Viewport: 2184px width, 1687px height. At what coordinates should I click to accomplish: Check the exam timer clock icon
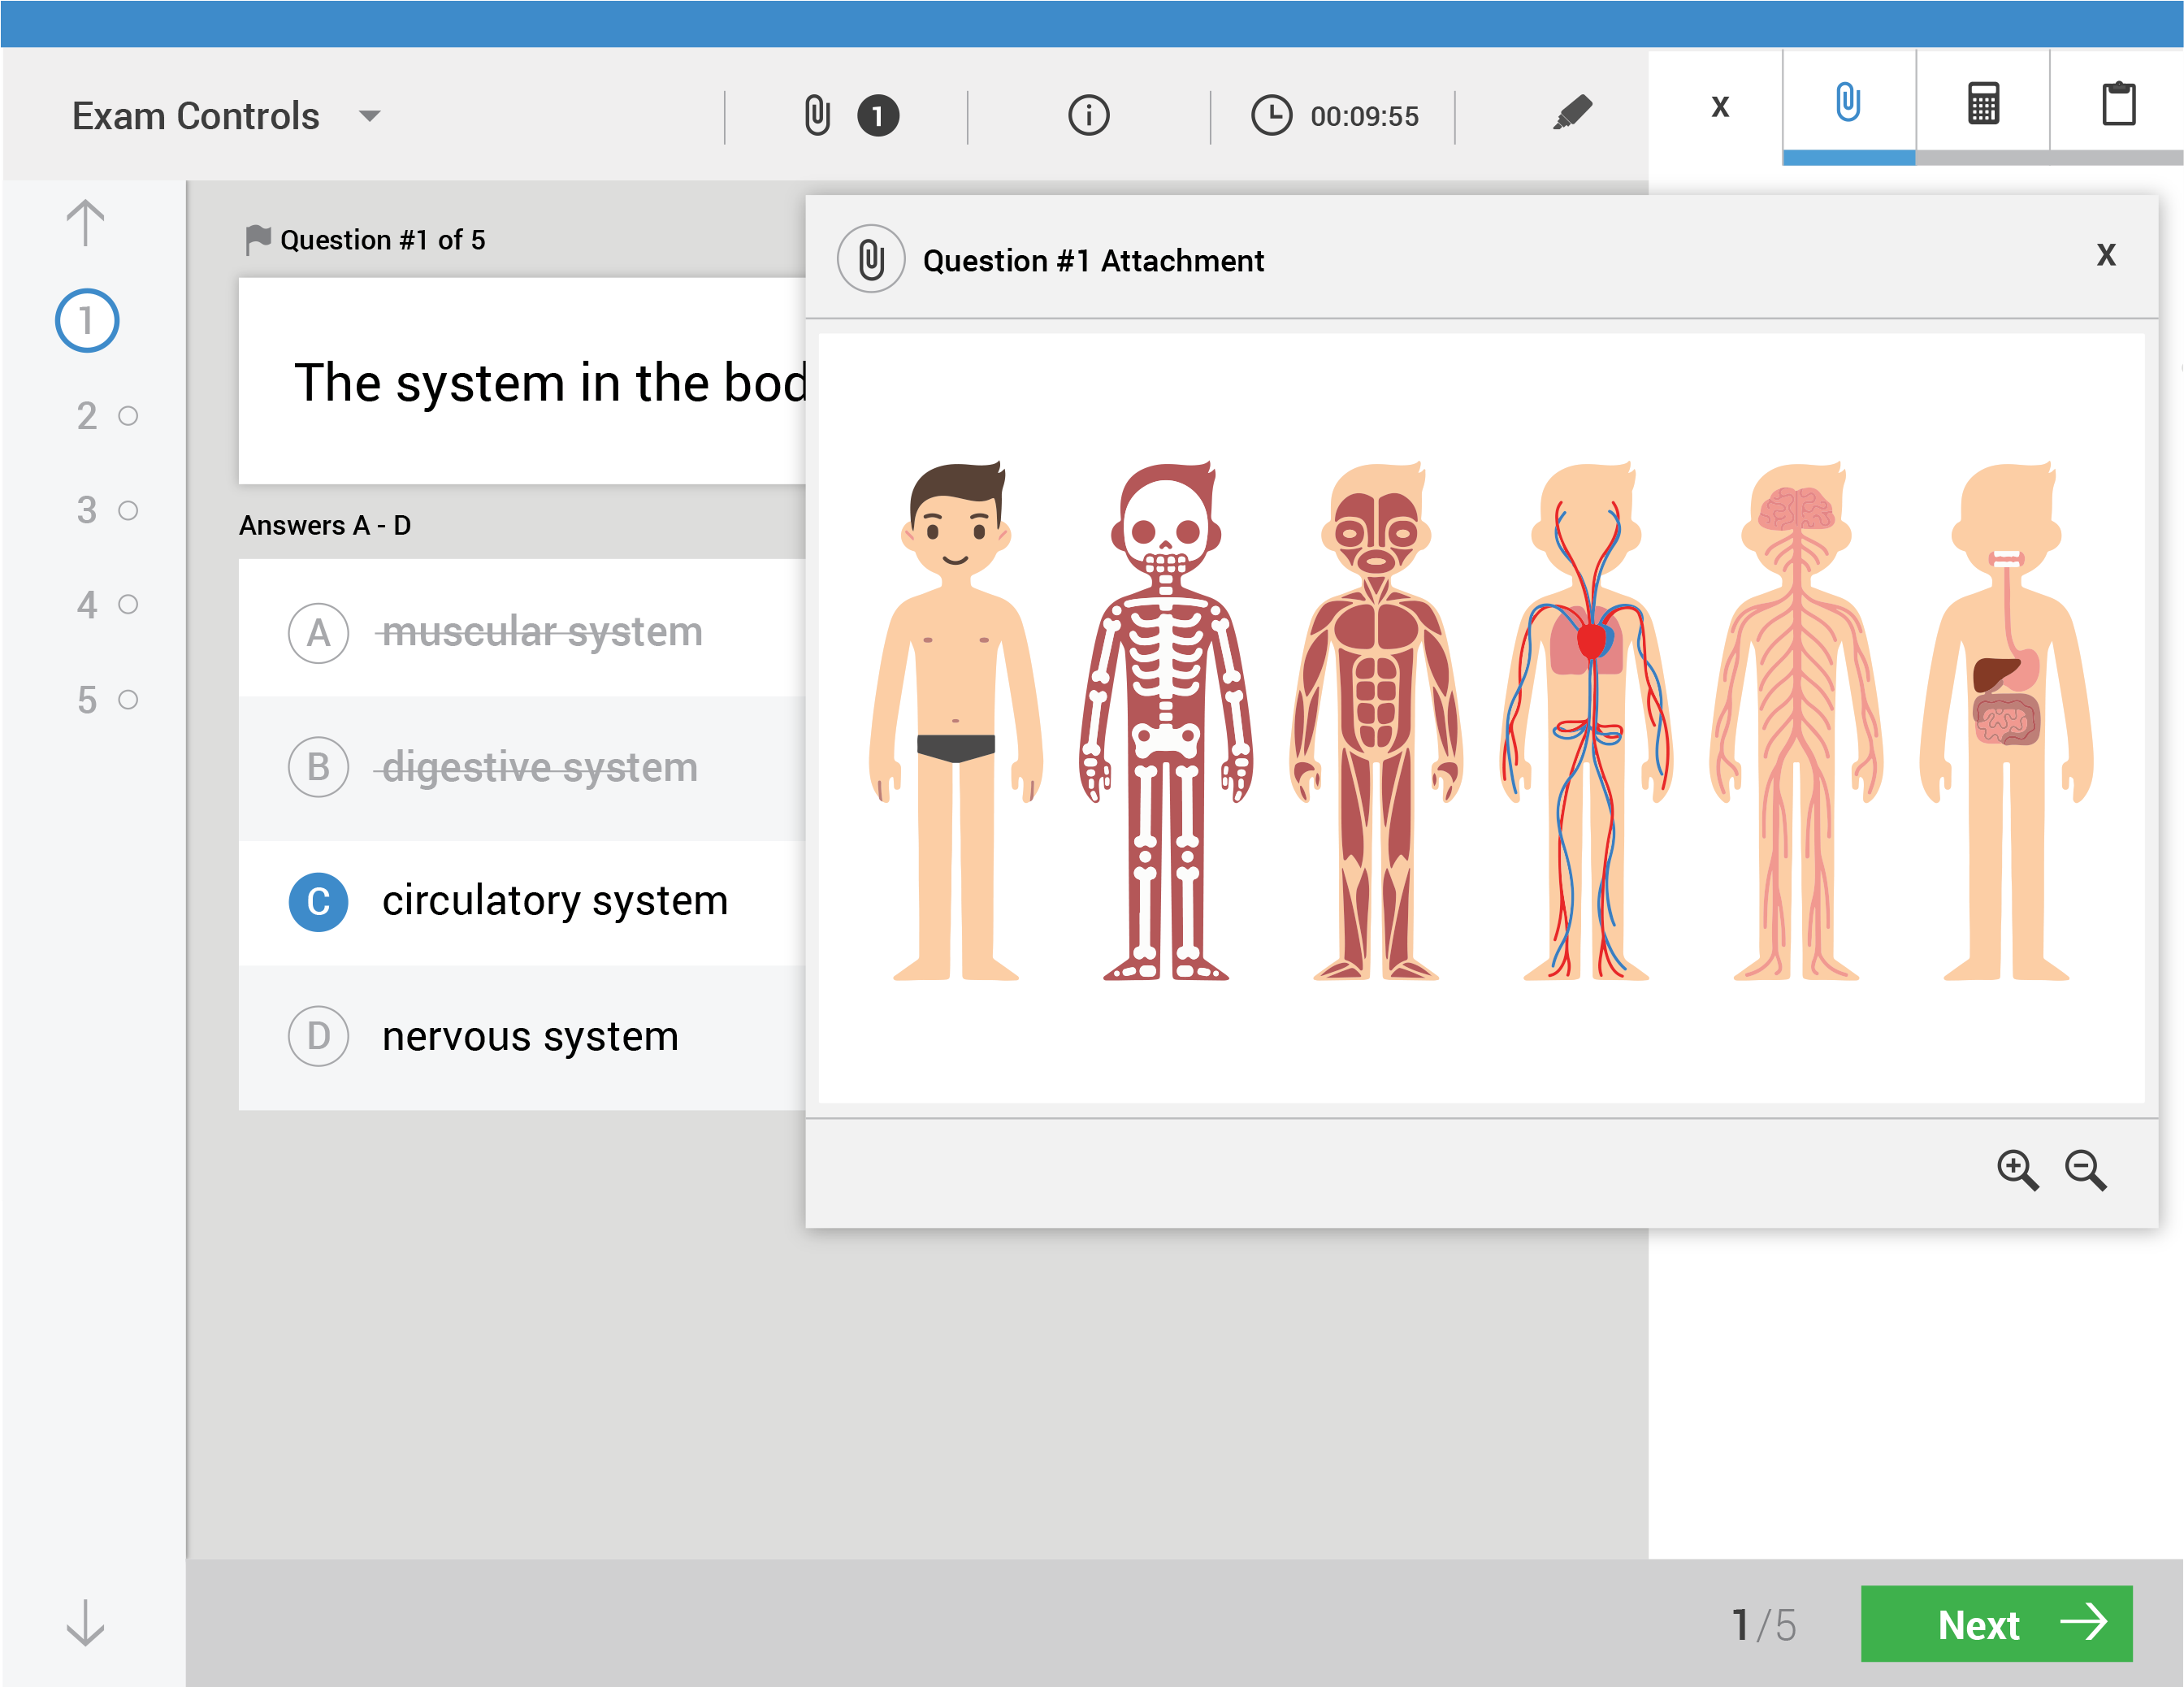point(1272,115)
